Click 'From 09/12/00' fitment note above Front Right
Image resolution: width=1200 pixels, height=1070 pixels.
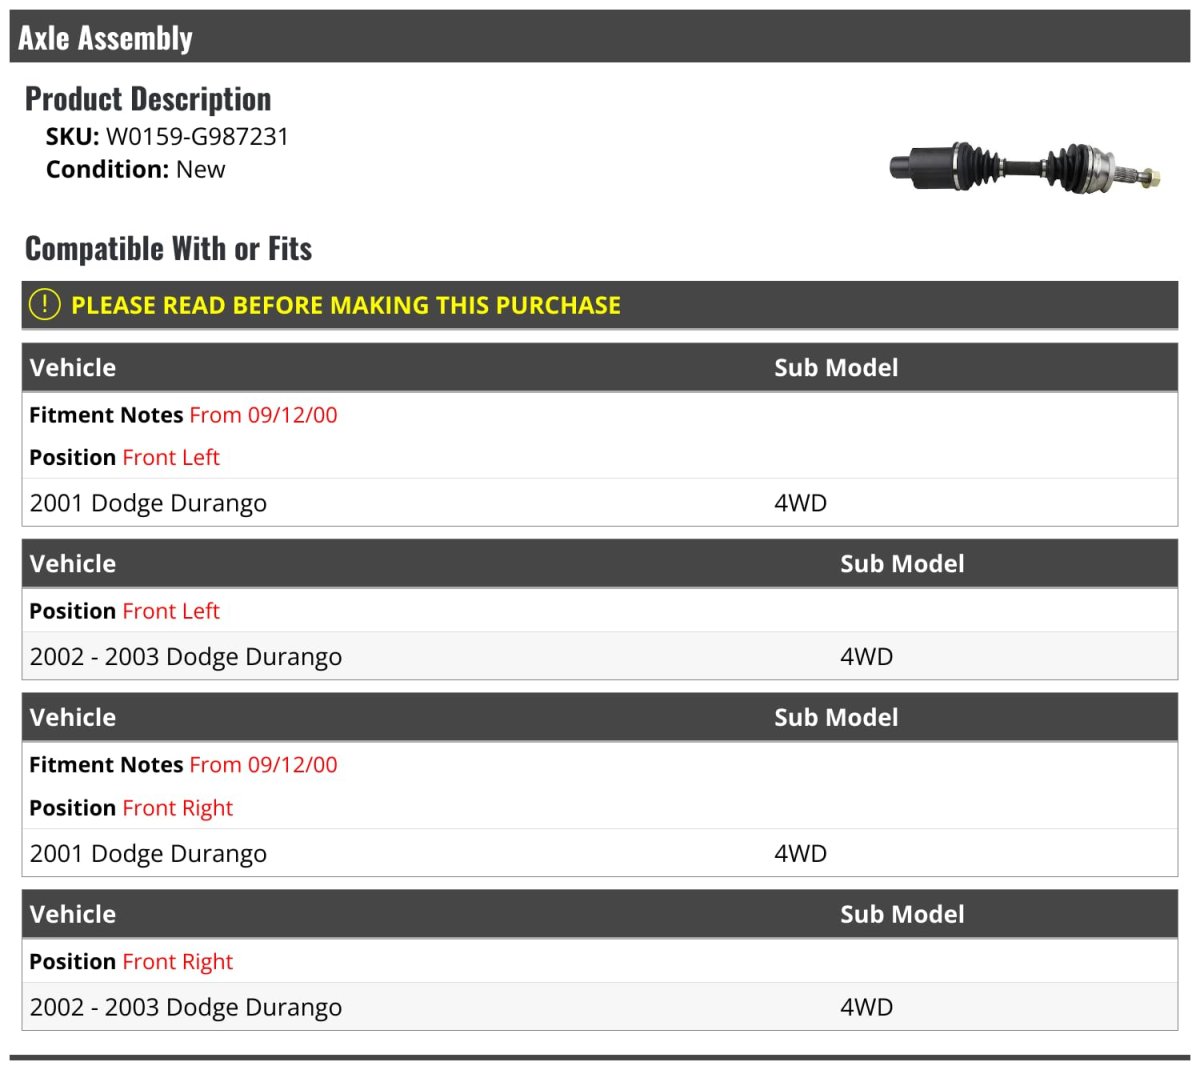(263, 765)
